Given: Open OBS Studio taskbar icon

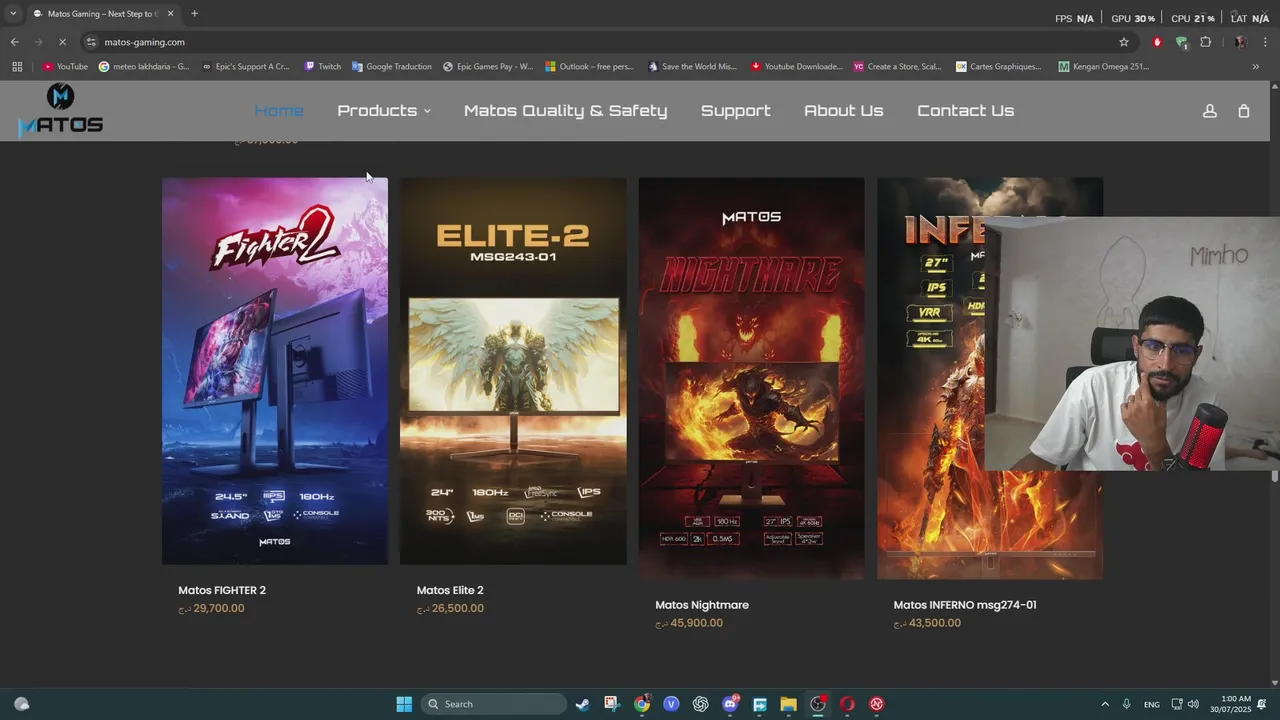Looking at the screenshot, I should pyautogui.click(x=818, y=704).
